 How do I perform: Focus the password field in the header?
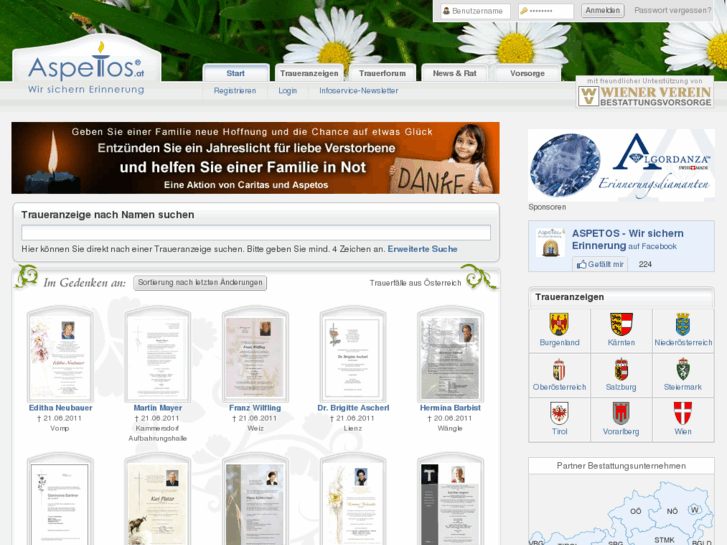pos(546,11)
